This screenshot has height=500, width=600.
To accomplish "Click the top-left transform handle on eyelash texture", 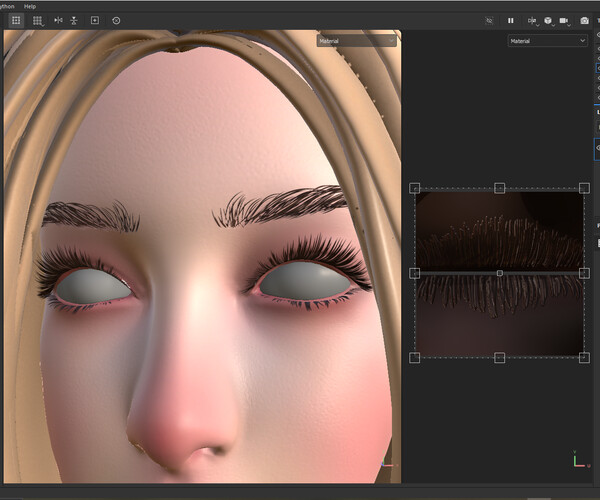I will [415, 188].
